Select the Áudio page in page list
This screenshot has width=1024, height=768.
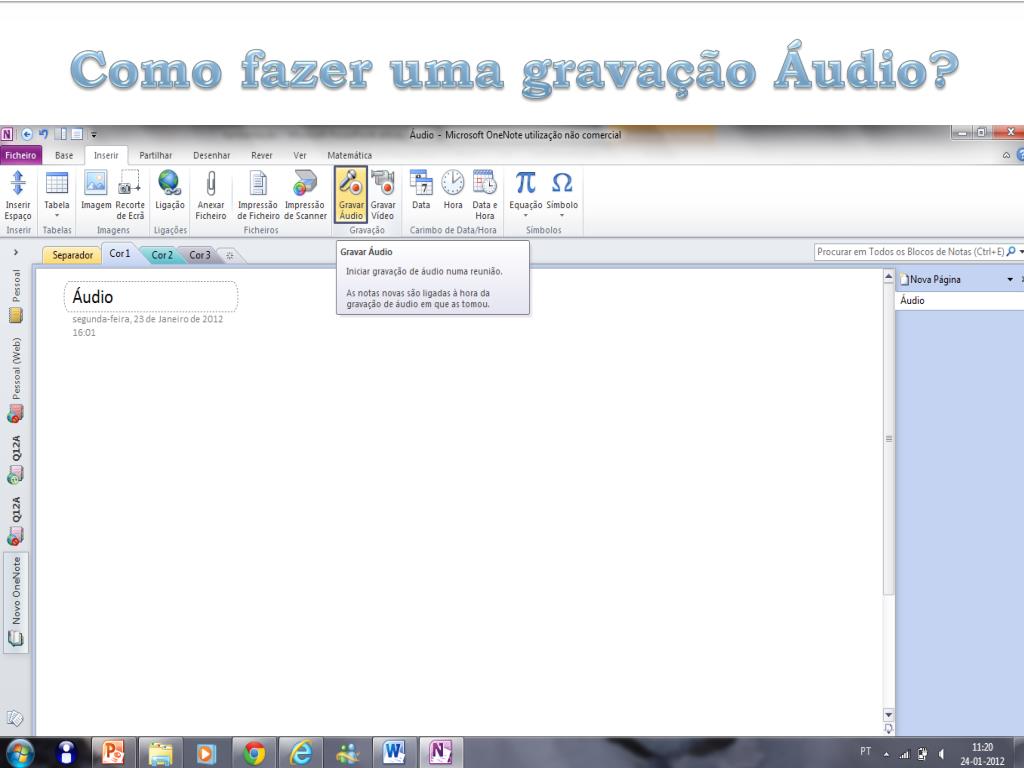[x=958, y=300]
